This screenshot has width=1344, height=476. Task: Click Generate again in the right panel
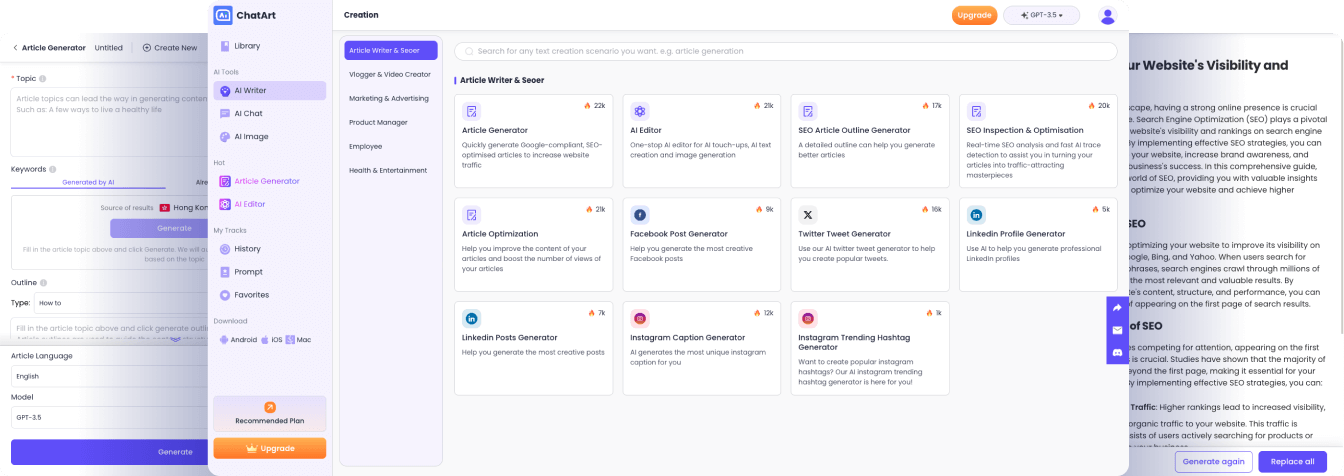coord(1213,461)
